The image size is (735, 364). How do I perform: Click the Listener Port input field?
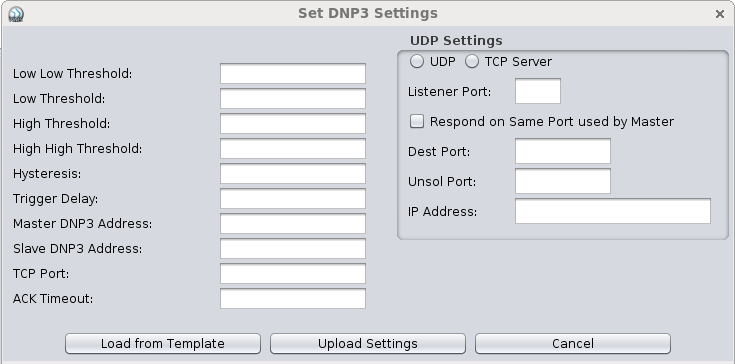[x=538, y=91]
